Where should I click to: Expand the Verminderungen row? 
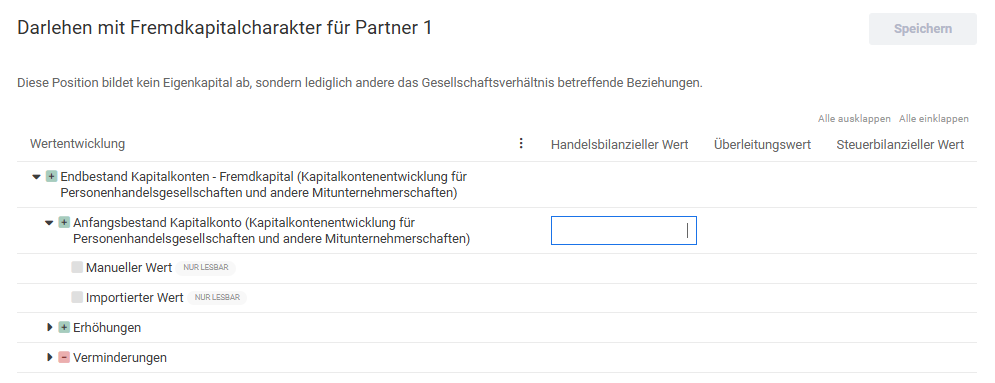coord(49,357)
